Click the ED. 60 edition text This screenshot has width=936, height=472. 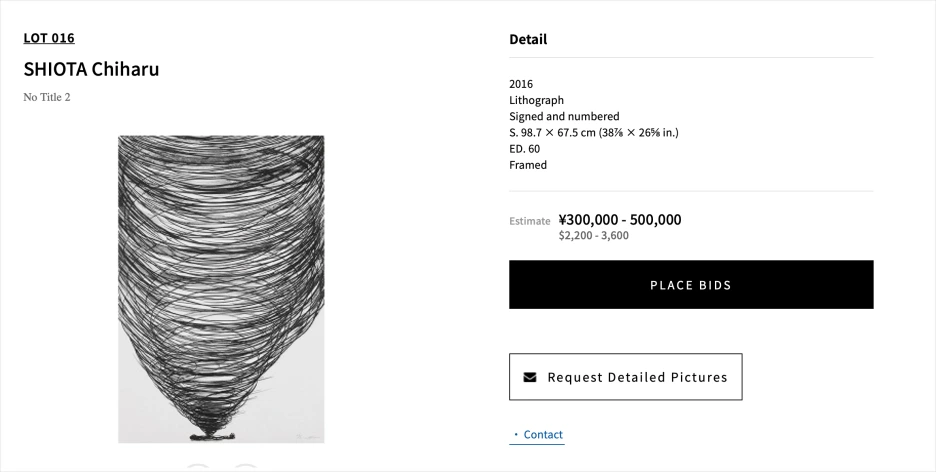pyautogui.click(x=524, y=148)
